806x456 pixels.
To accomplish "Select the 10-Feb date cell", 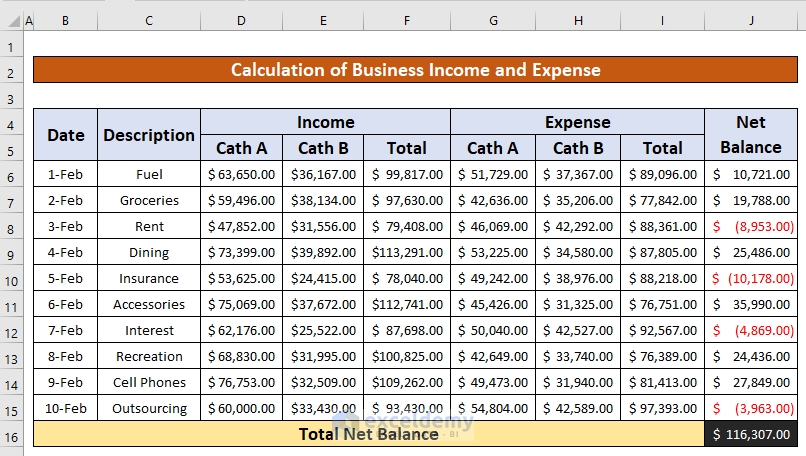I will pos(66,408).
